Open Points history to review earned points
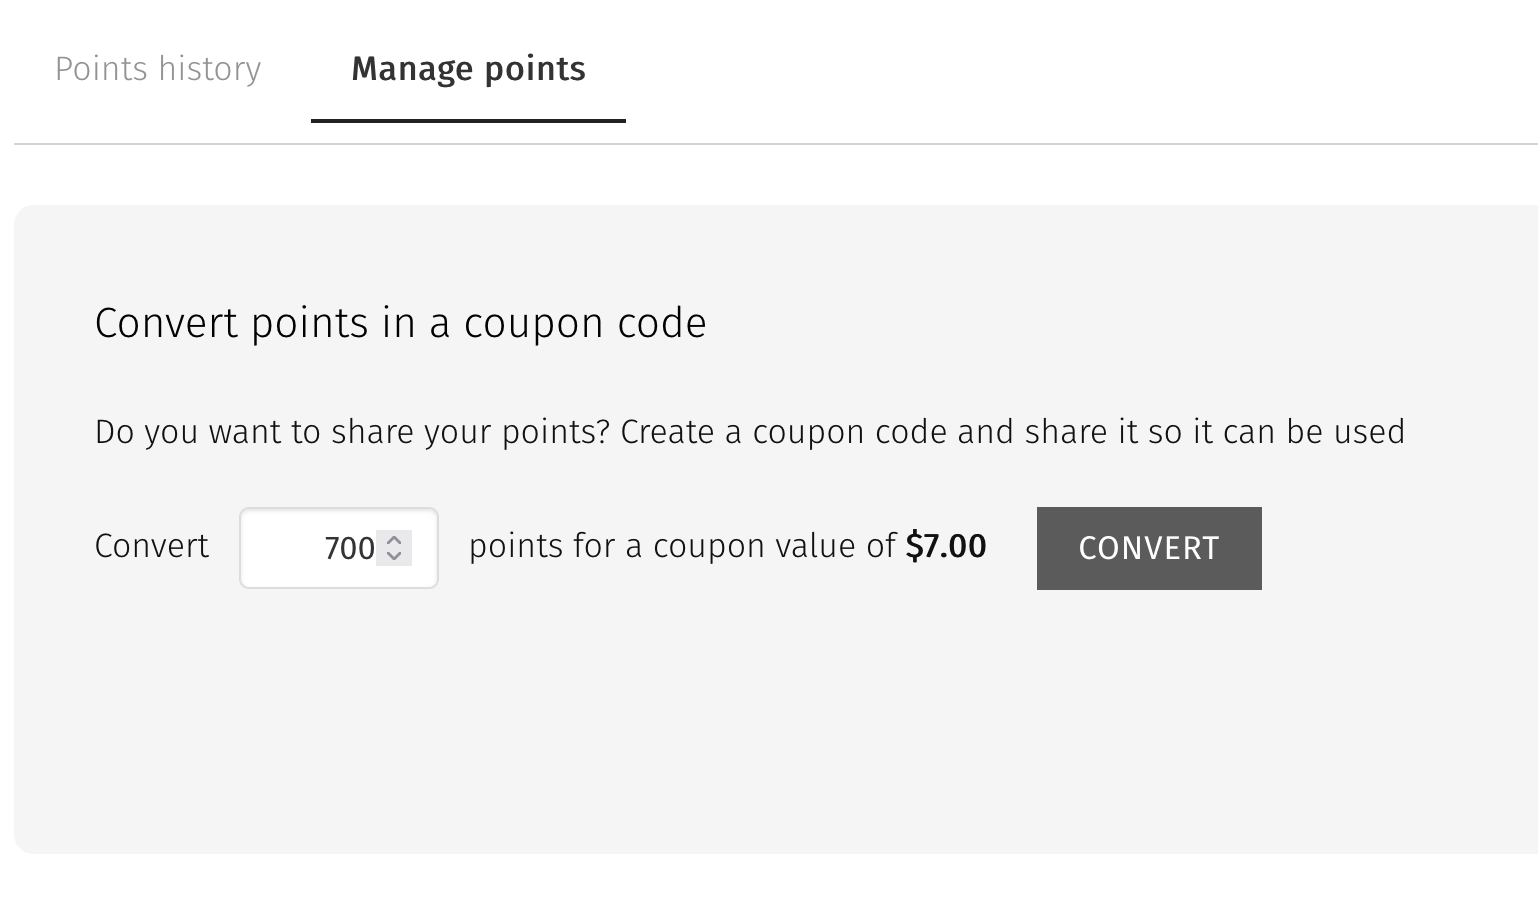 (x=158, y=69)
